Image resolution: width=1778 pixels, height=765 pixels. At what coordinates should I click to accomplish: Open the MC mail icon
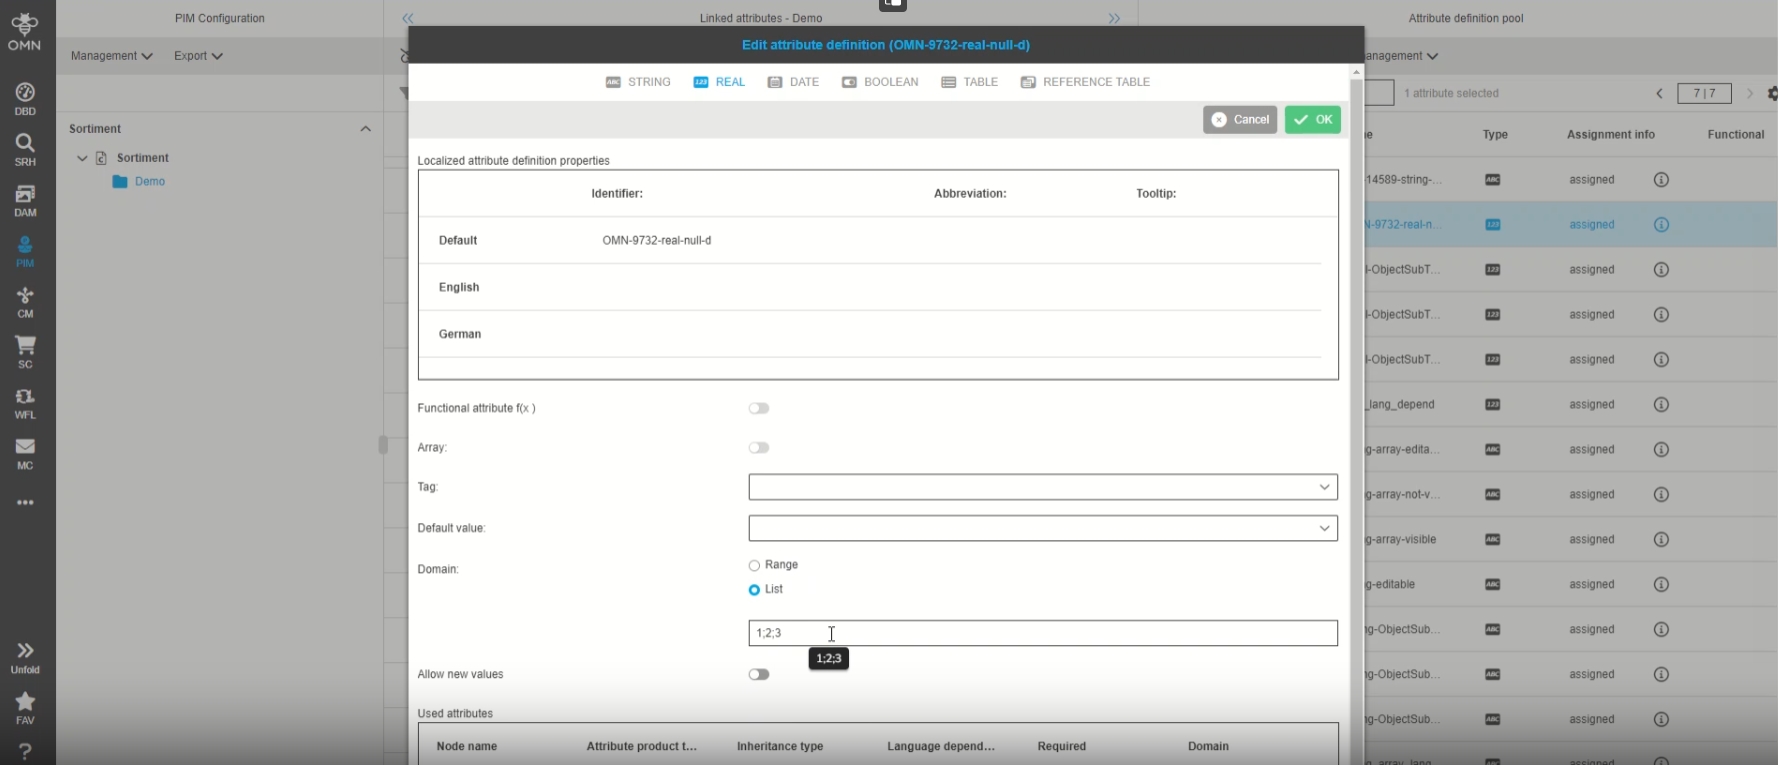tap(25, 453)
